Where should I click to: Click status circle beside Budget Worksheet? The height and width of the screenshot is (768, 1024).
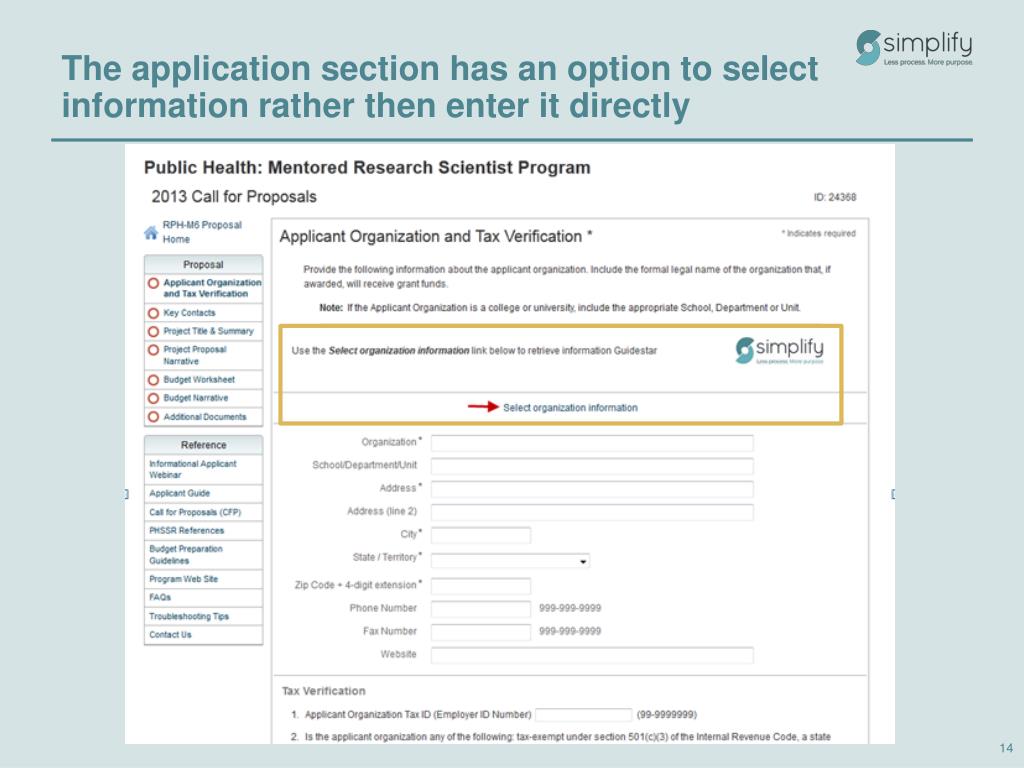click(153, 380)
